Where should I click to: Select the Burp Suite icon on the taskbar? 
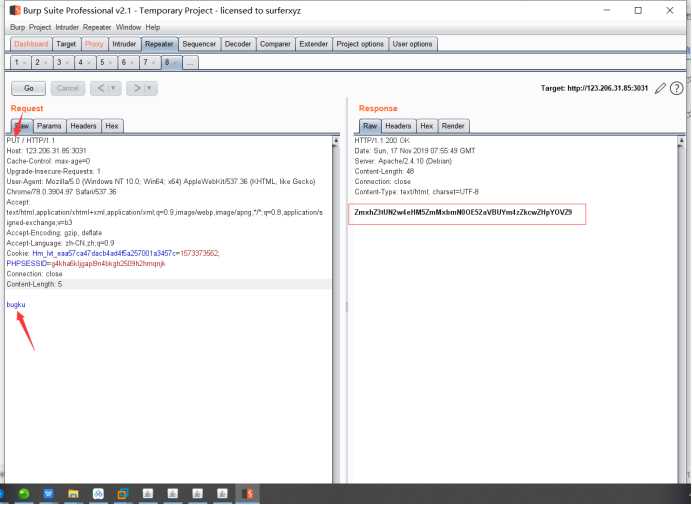point(247,494)
